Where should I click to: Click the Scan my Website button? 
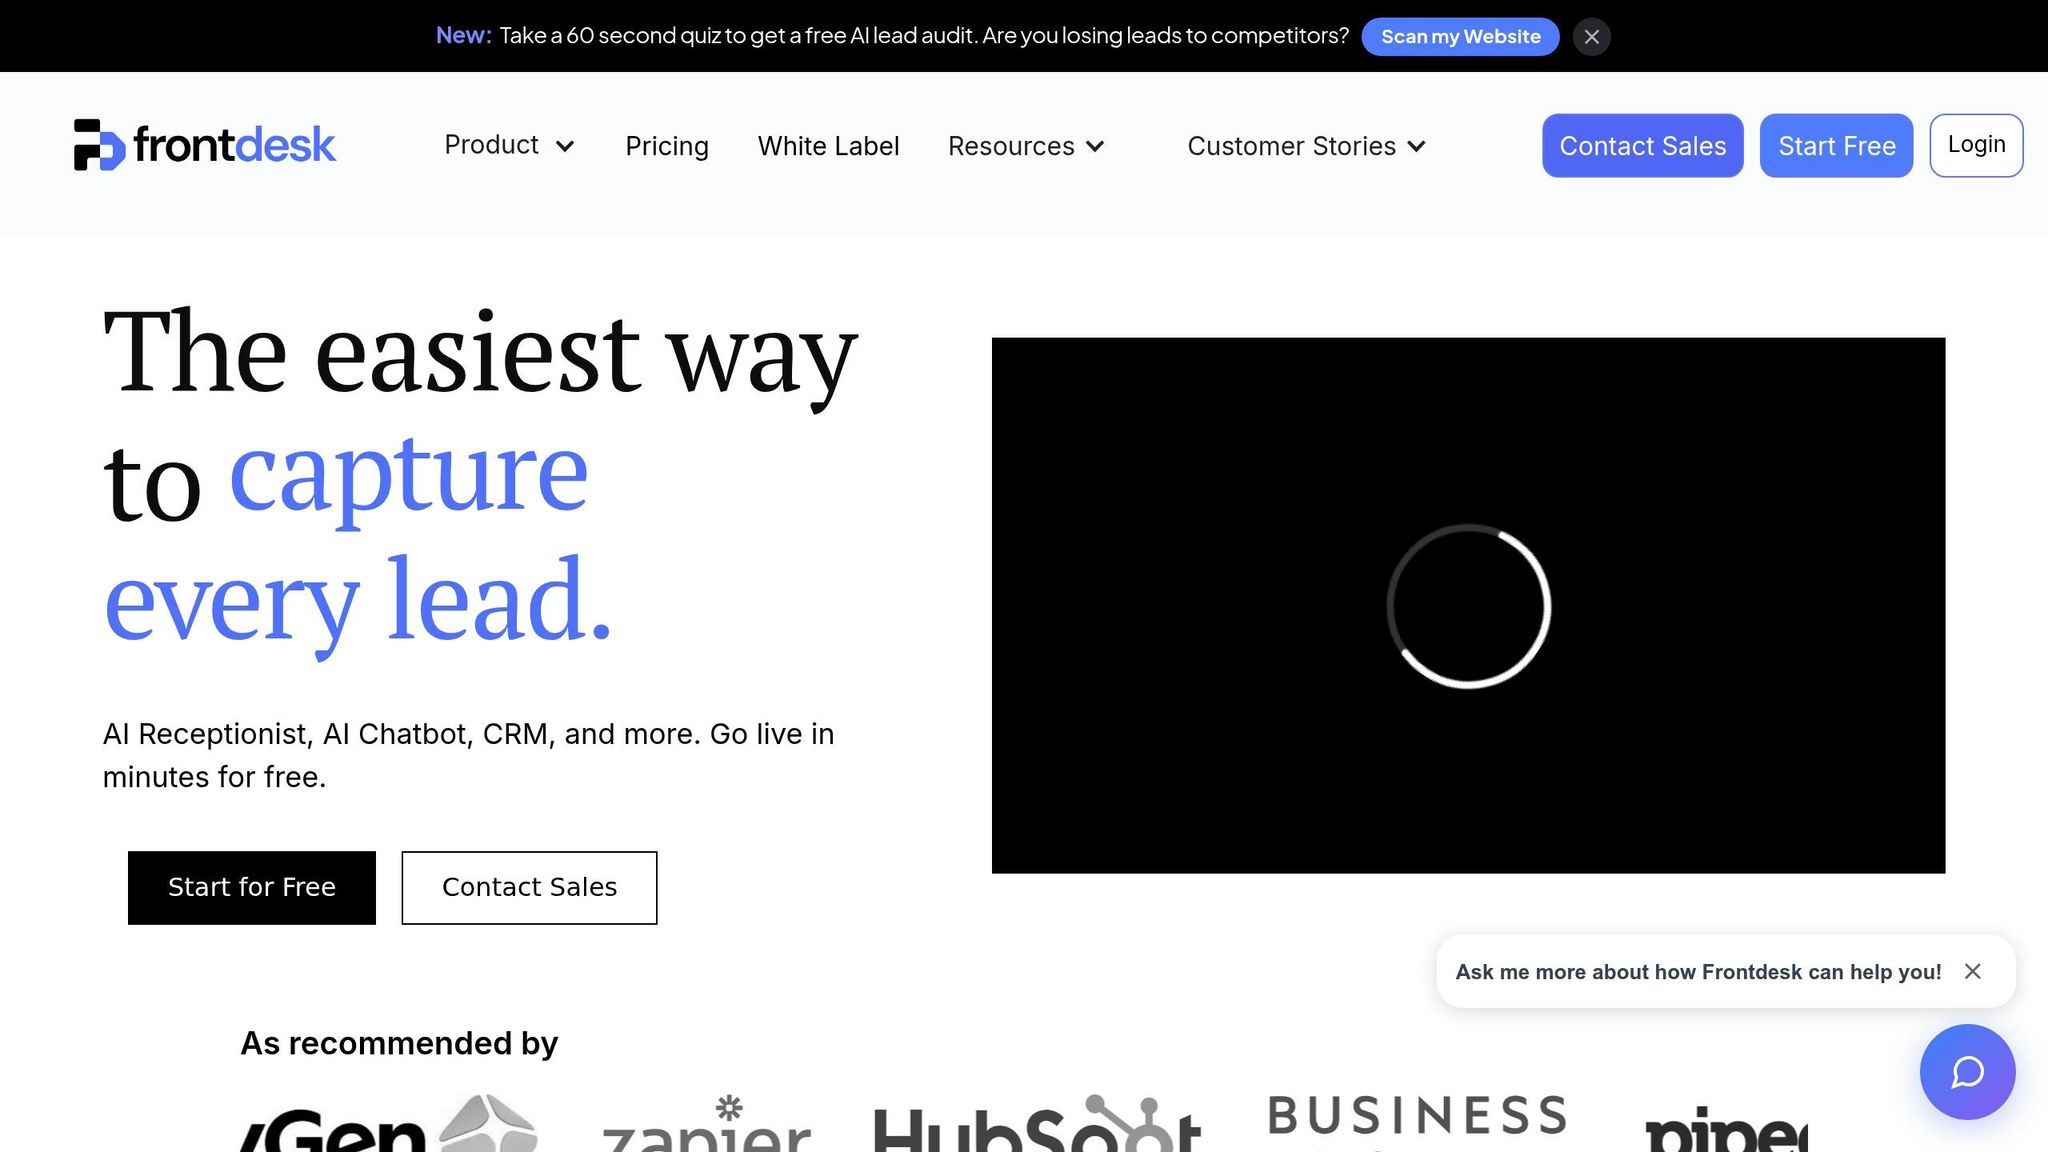tap(1459, 37)
